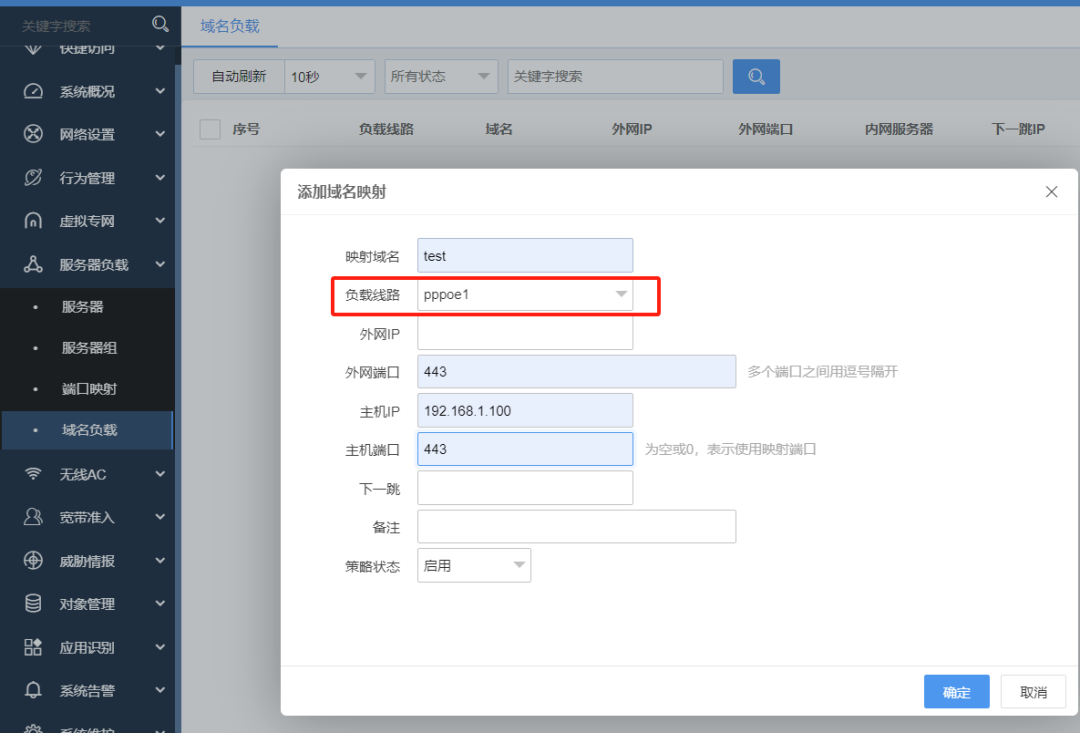Click the 取消 cancel button

pos(1033,691)
